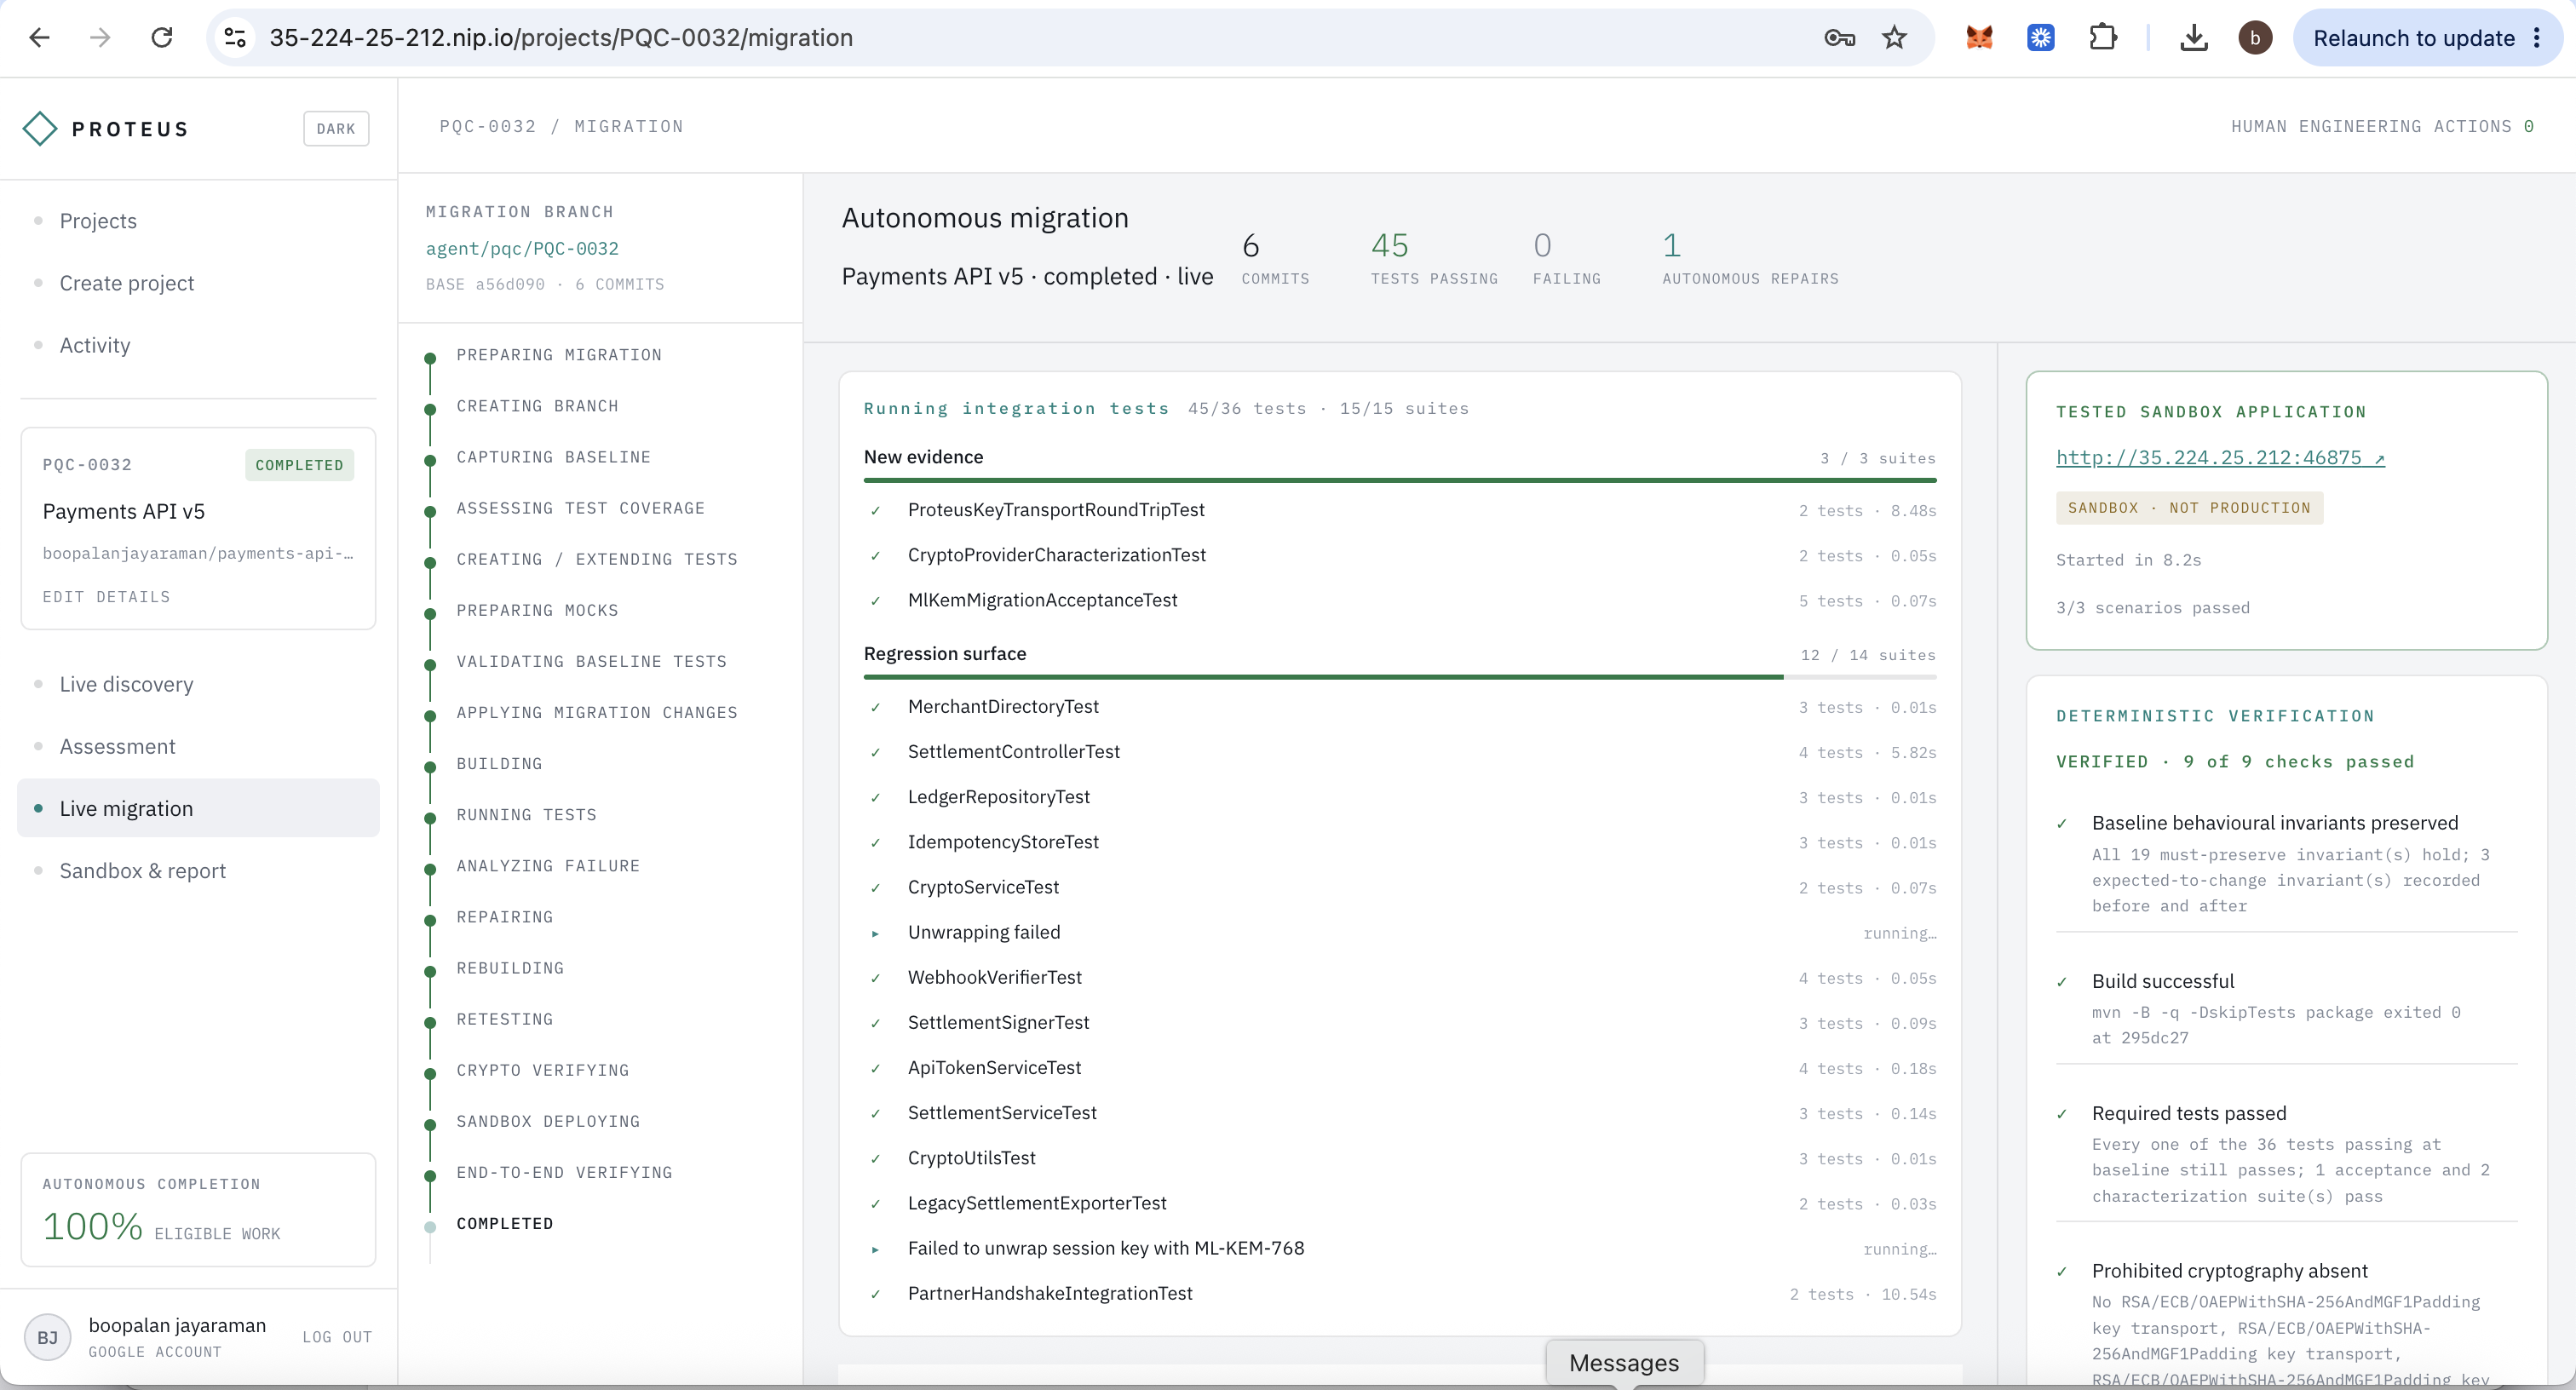Open the Assessment nav item
2576x1390 pixels.
coord(118,746)
